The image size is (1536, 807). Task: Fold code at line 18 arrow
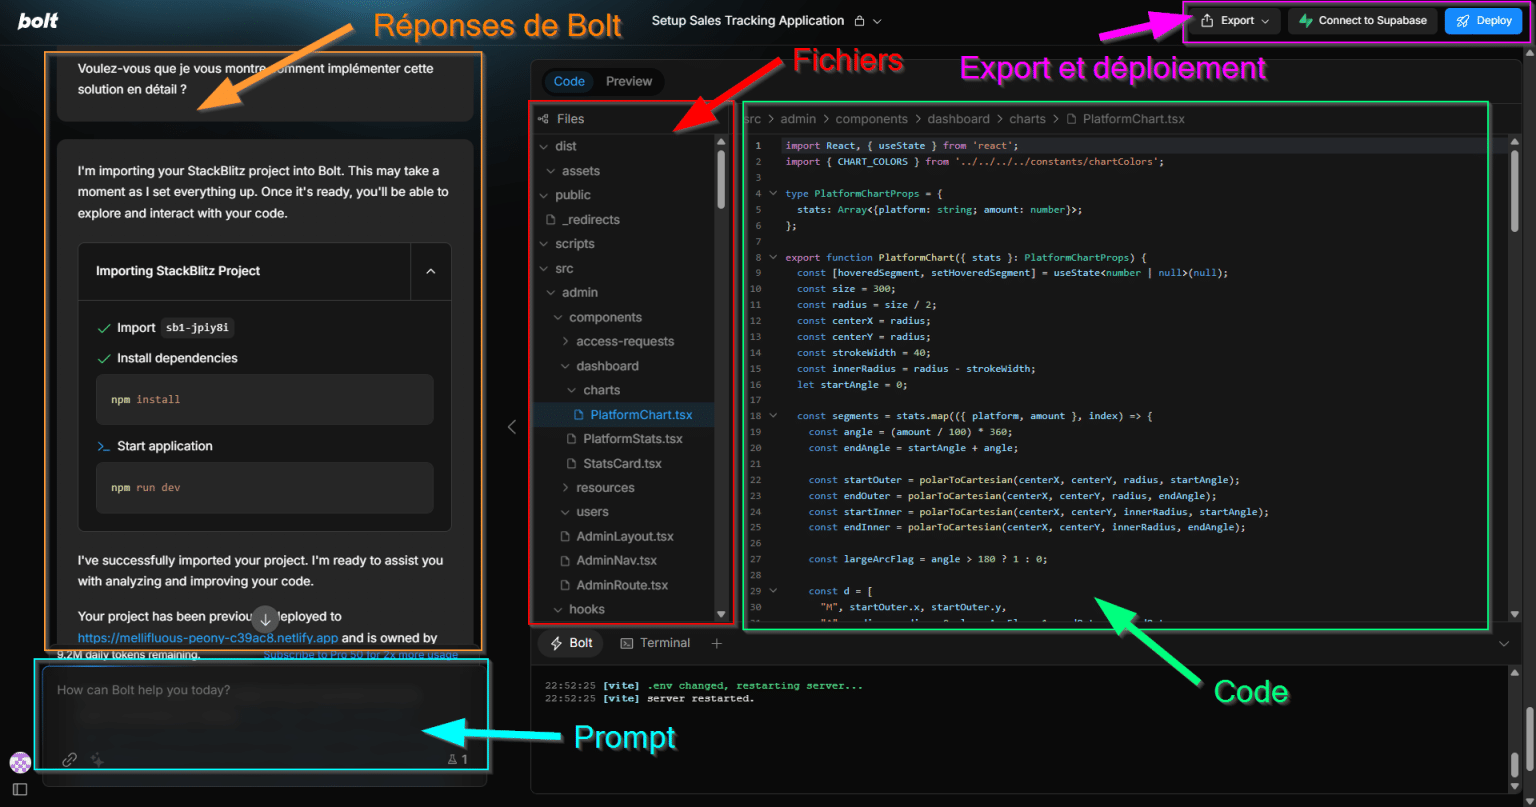[x=772, y=416]
